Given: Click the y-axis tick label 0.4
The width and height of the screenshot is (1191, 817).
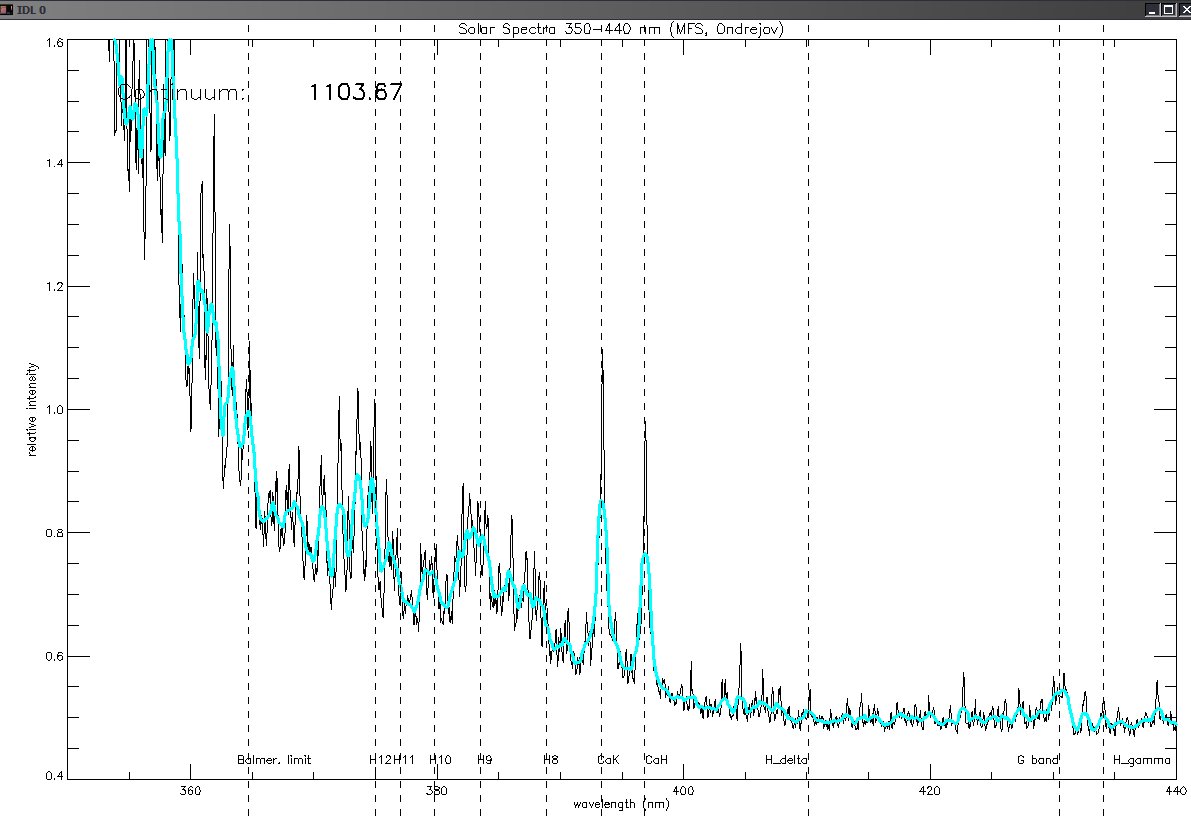Looking at the screenshot, I should 54,776.
